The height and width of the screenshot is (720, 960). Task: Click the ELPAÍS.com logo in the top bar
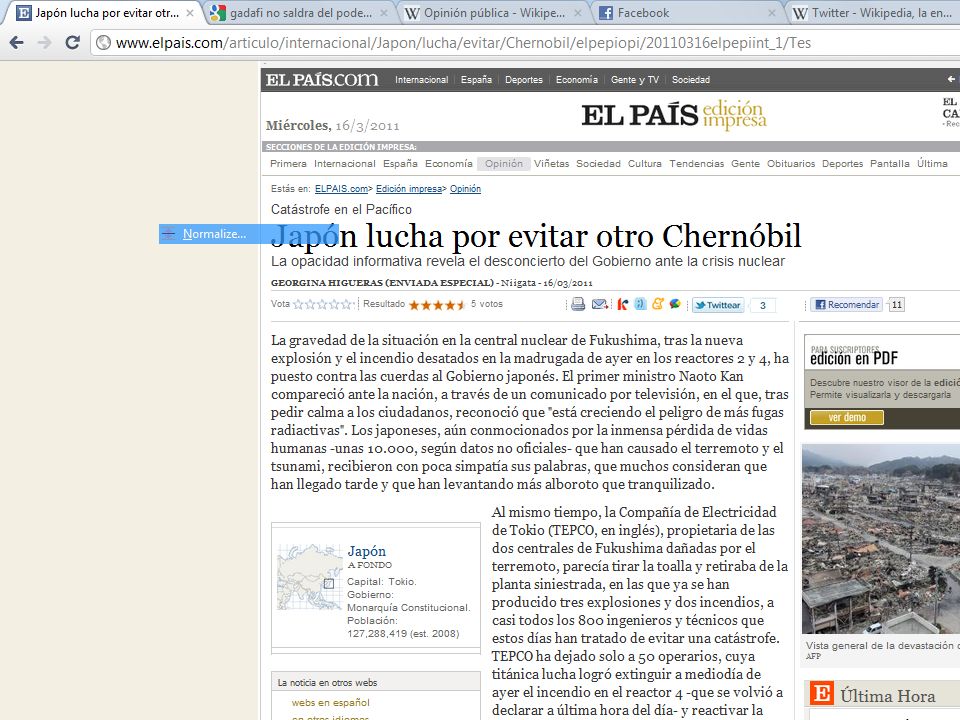322,80
